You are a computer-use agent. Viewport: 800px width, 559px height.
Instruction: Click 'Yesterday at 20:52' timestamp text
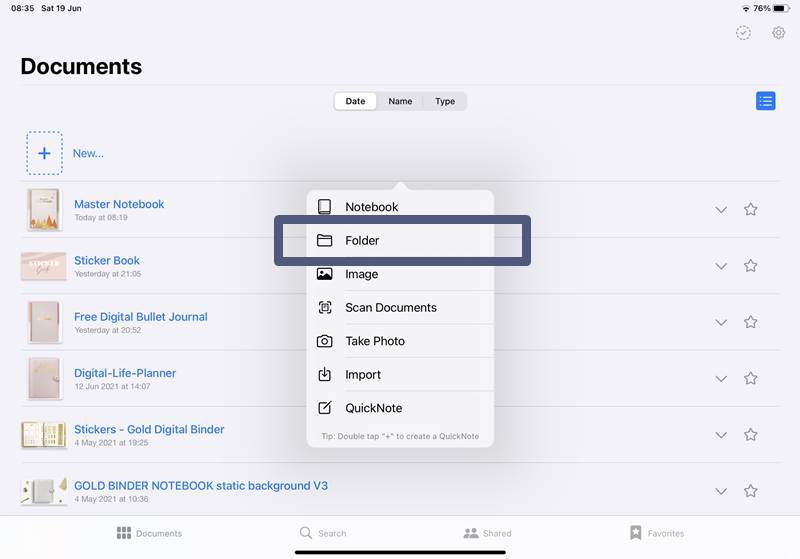point(108,330)
